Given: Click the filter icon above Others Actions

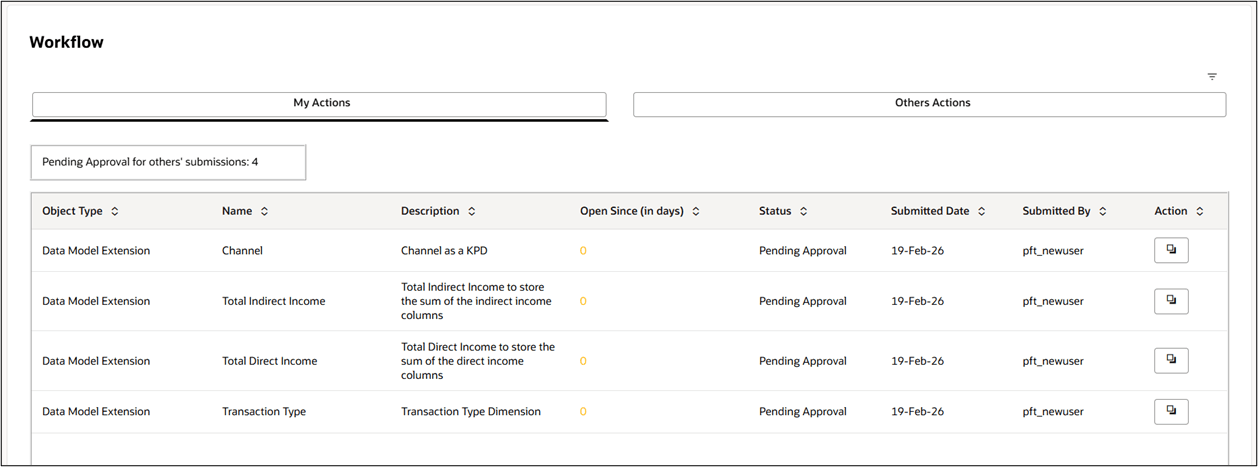Looking at the screenshot, I should [1212, 77].
